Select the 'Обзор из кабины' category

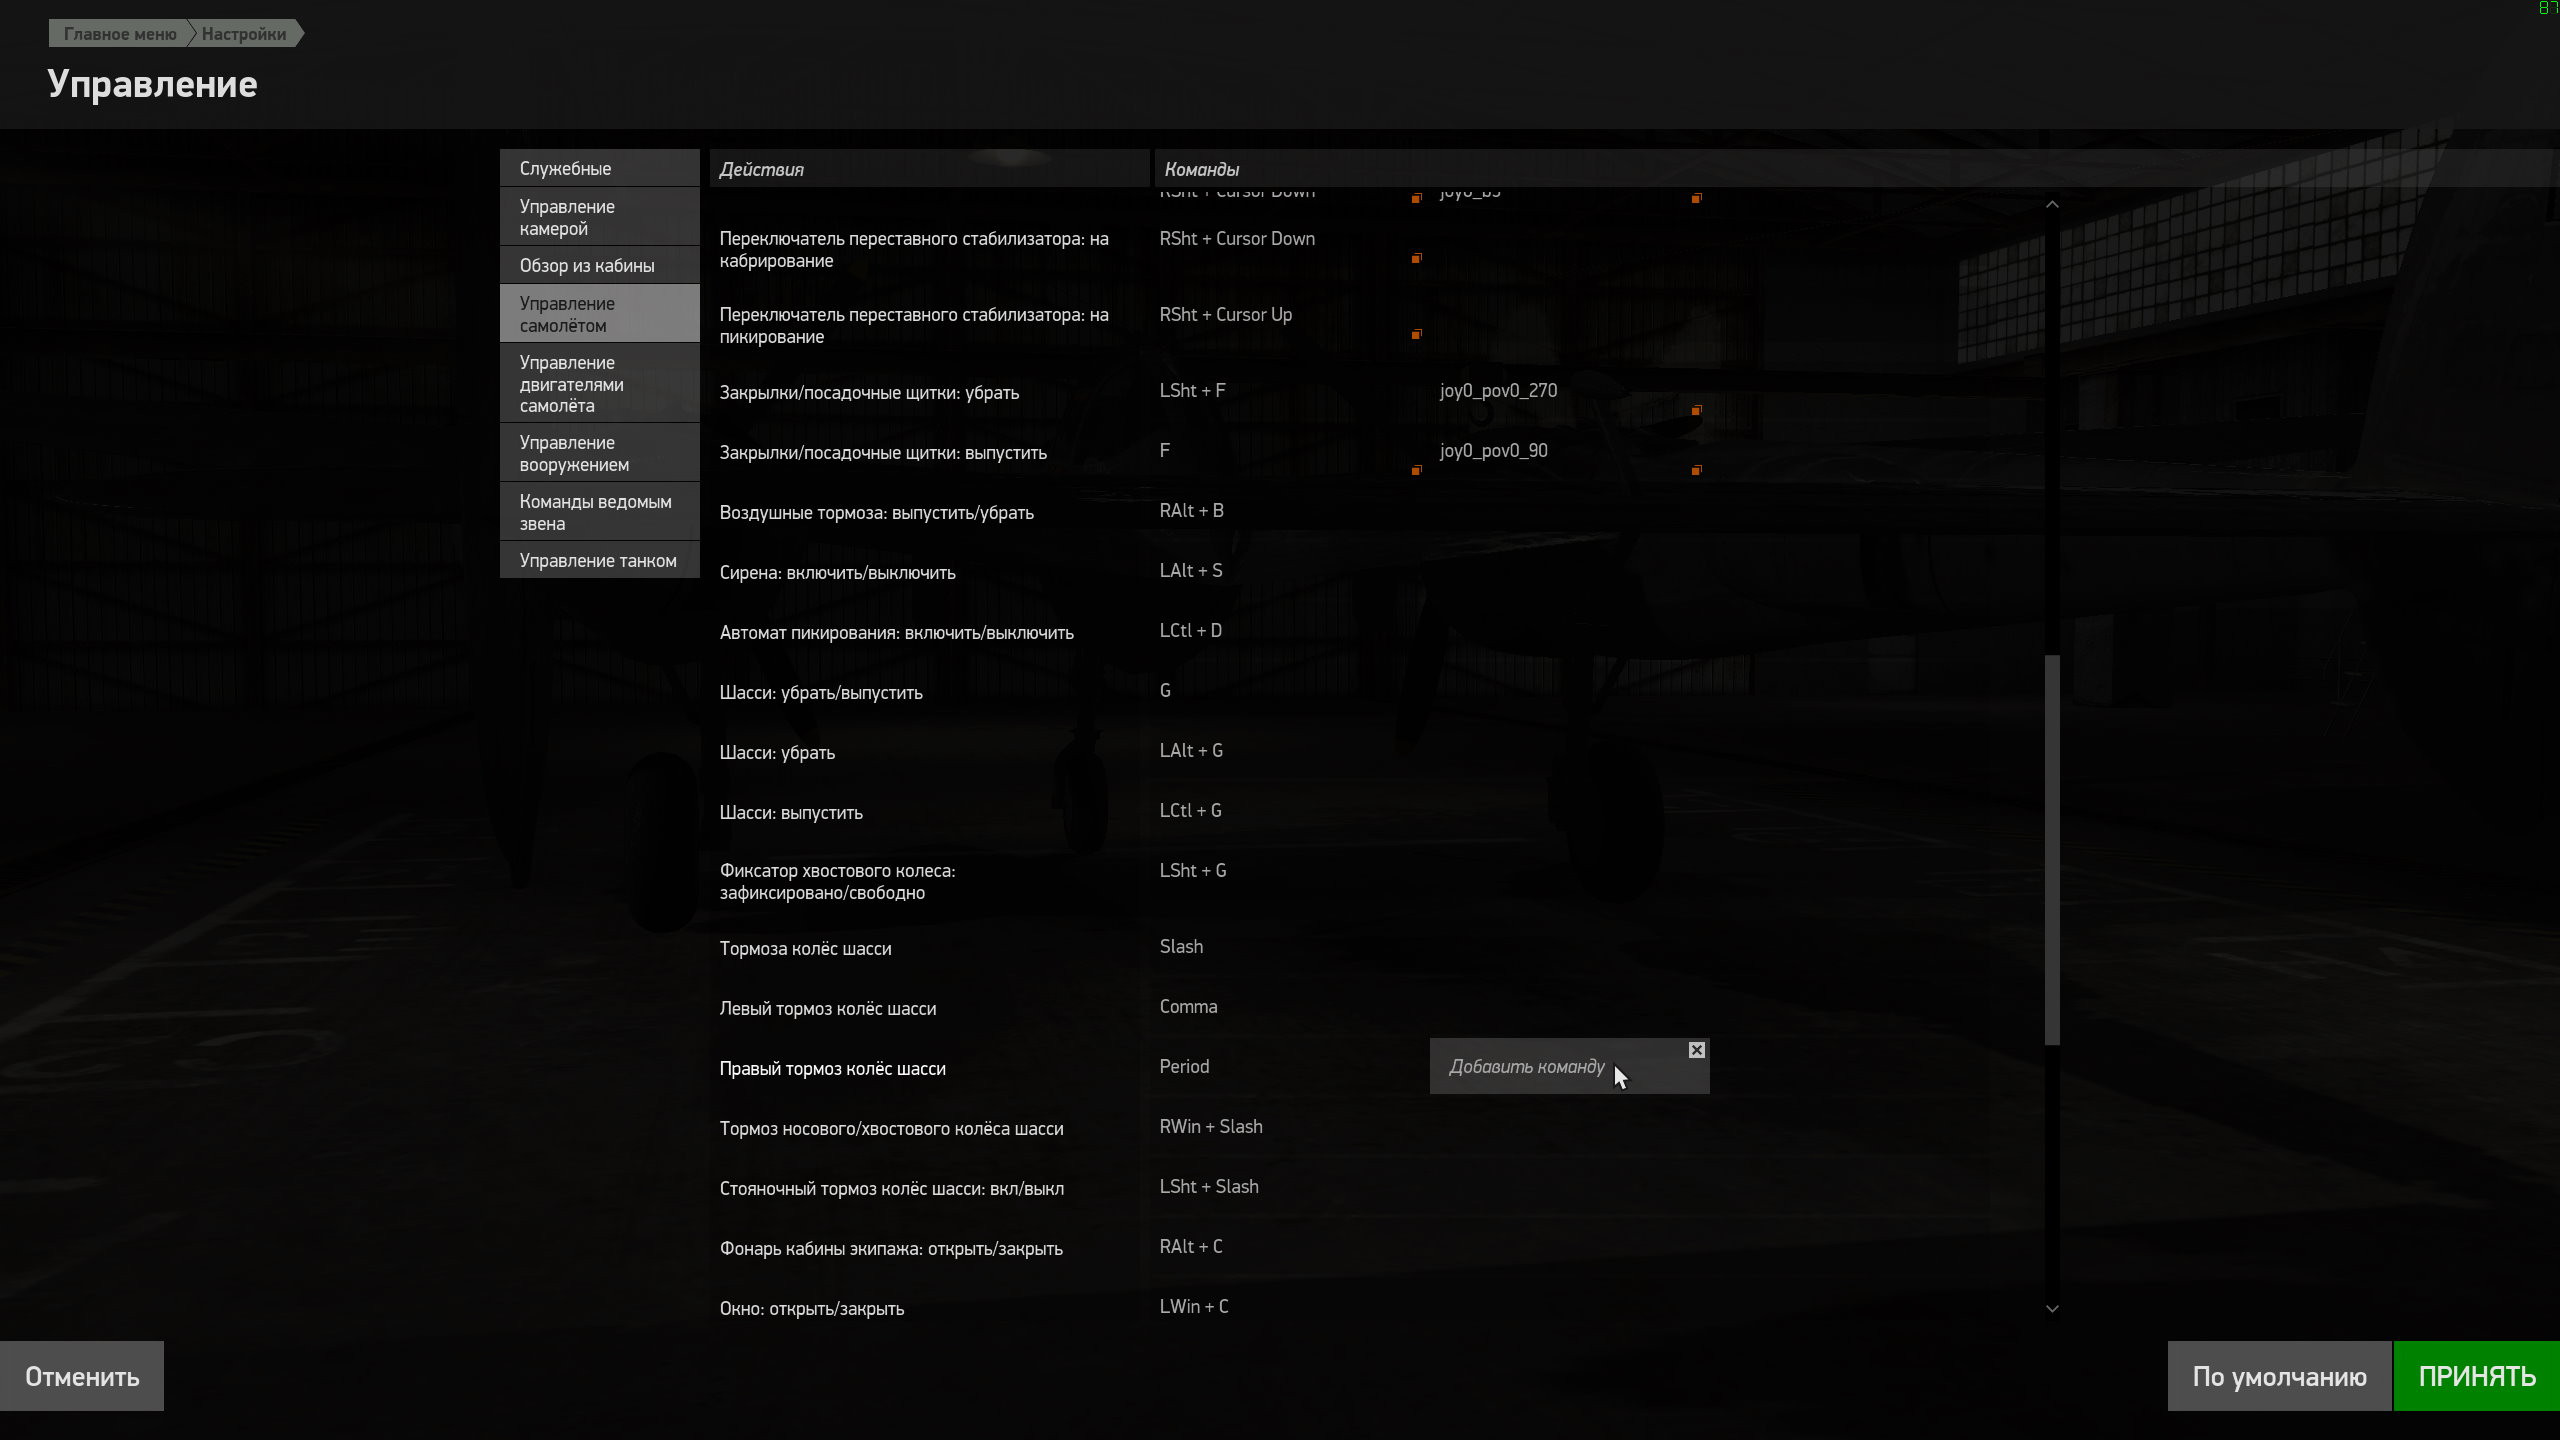pyautogui.click(x=599, y=265)
